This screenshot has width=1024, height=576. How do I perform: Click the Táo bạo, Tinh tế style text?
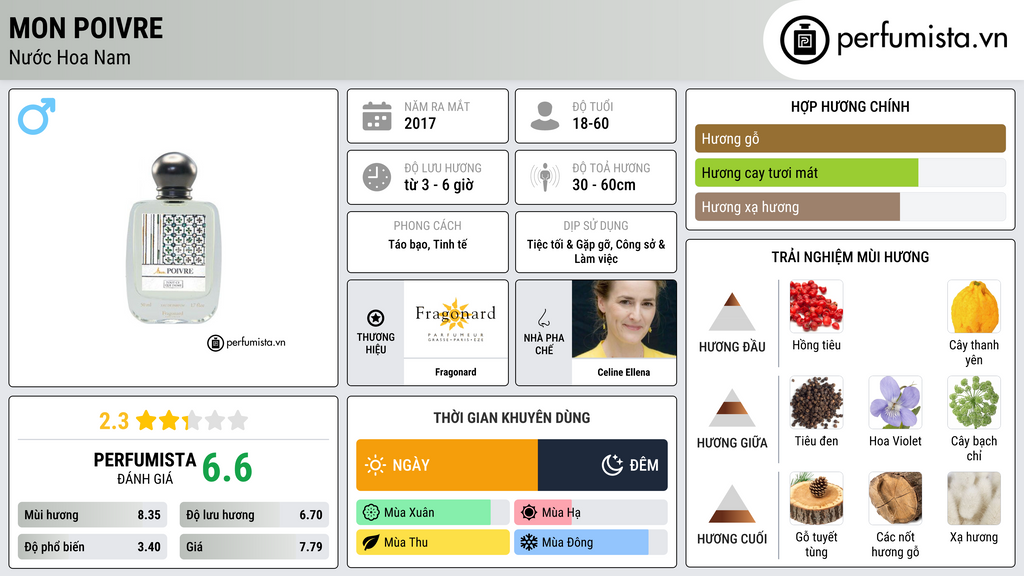(428, 244)
